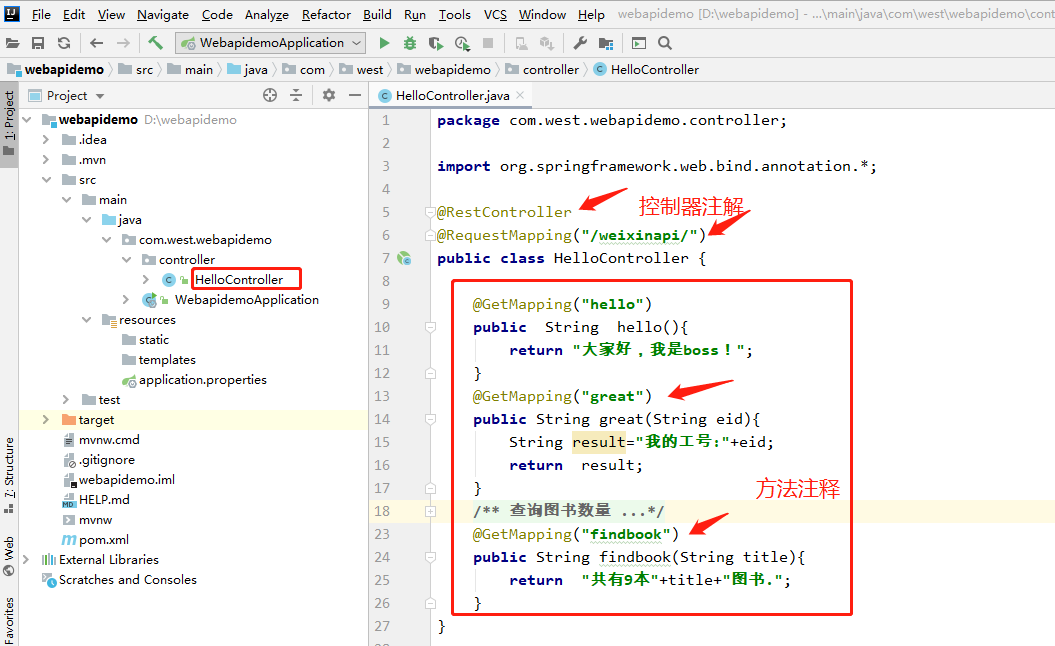
Task: Navigate forward with the right arrow
Action: pos(122,43)
